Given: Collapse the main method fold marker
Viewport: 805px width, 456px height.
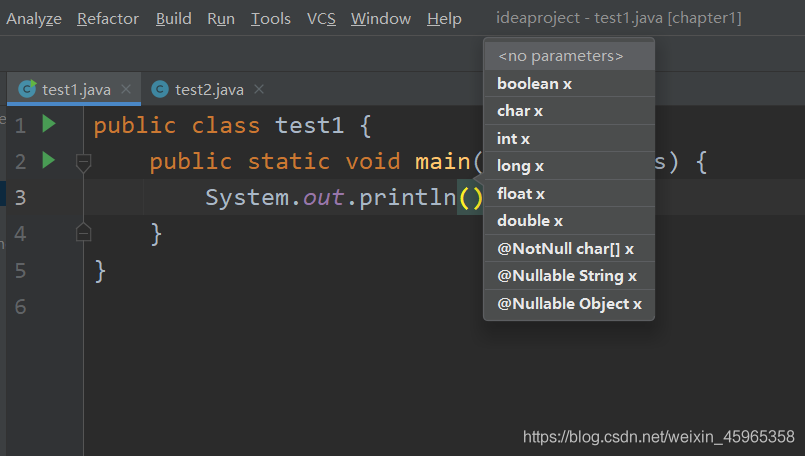Looking at the screenshot, I should [84, 161].
